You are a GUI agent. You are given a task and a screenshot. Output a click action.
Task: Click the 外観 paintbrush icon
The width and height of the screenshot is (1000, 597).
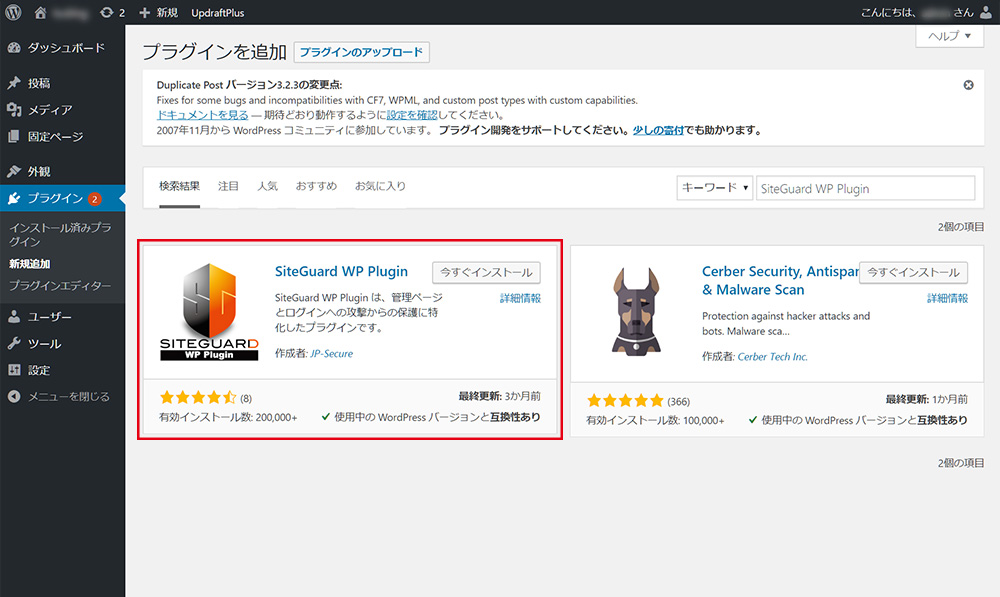(14, 172)
